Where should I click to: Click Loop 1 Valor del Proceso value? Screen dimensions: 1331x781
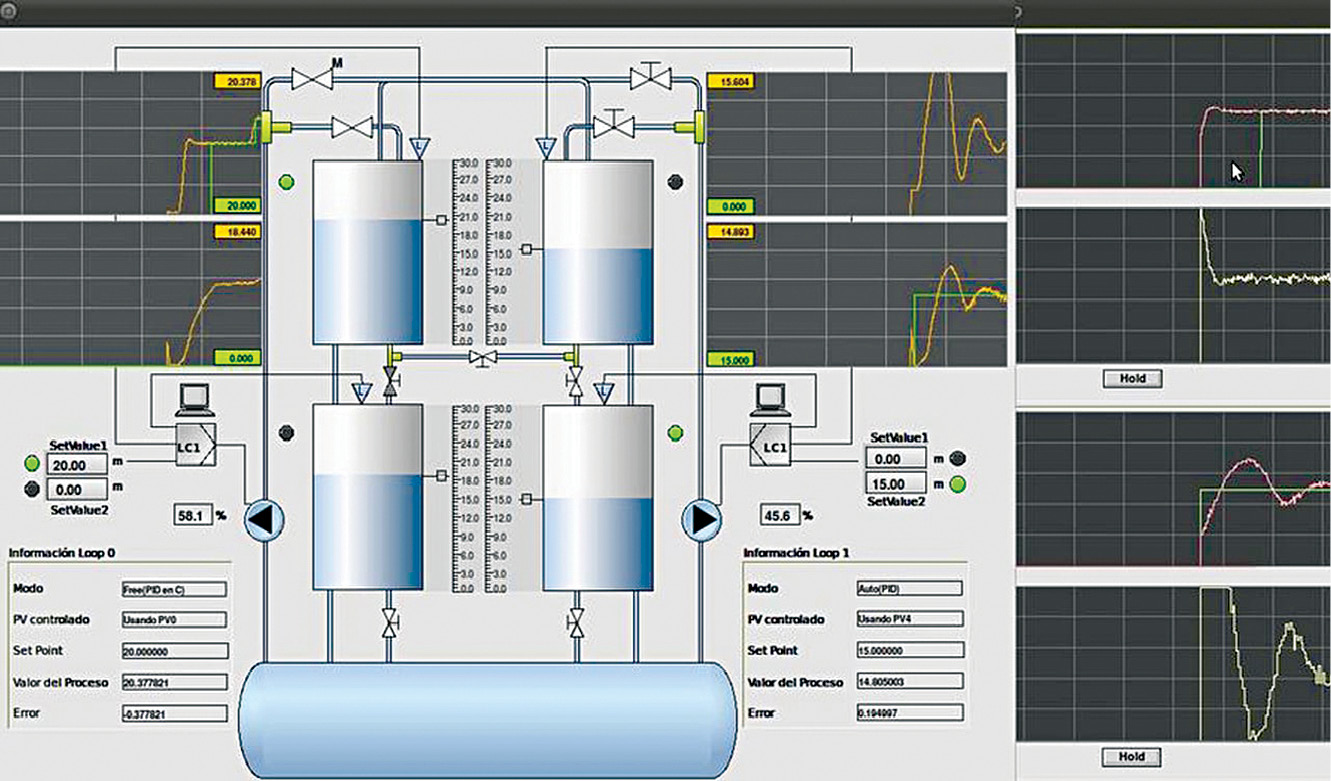[909, 682]
